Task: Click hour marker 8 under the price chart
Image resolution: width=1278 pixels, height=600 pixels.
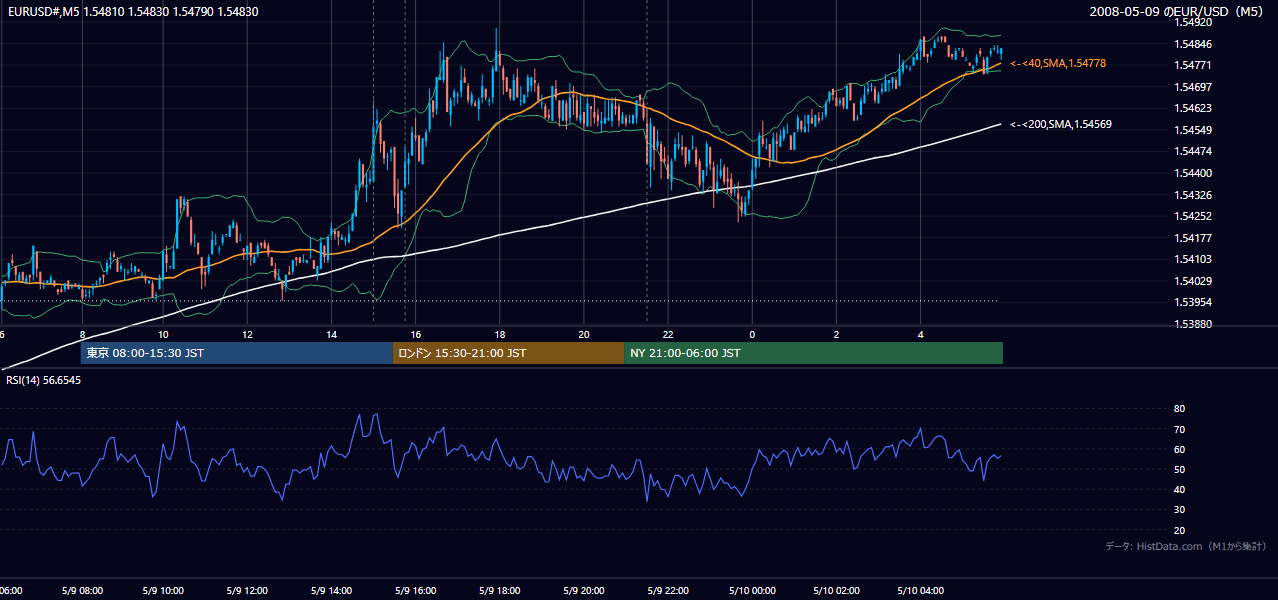Action: [82, 334]
